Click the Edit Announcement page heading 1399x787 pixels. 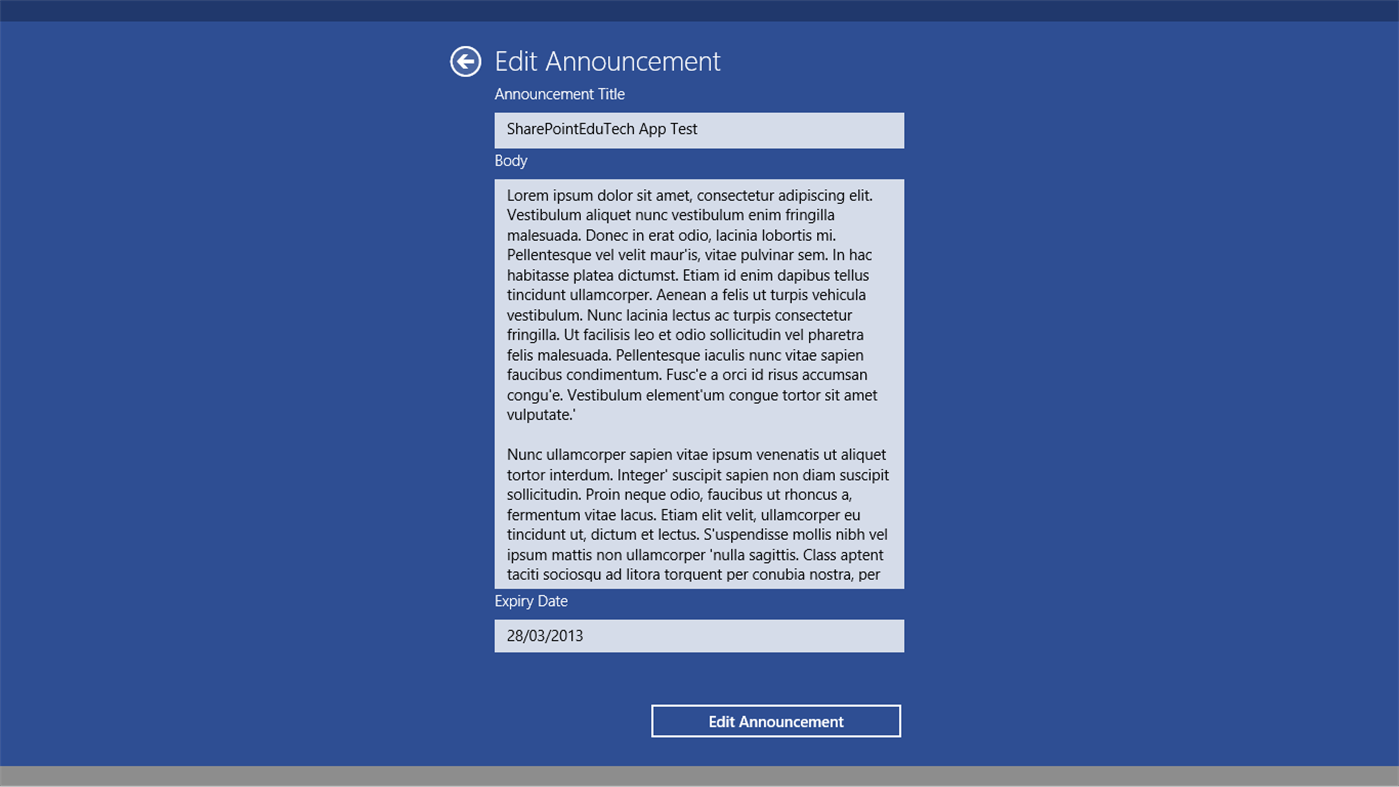pos(607,61)
